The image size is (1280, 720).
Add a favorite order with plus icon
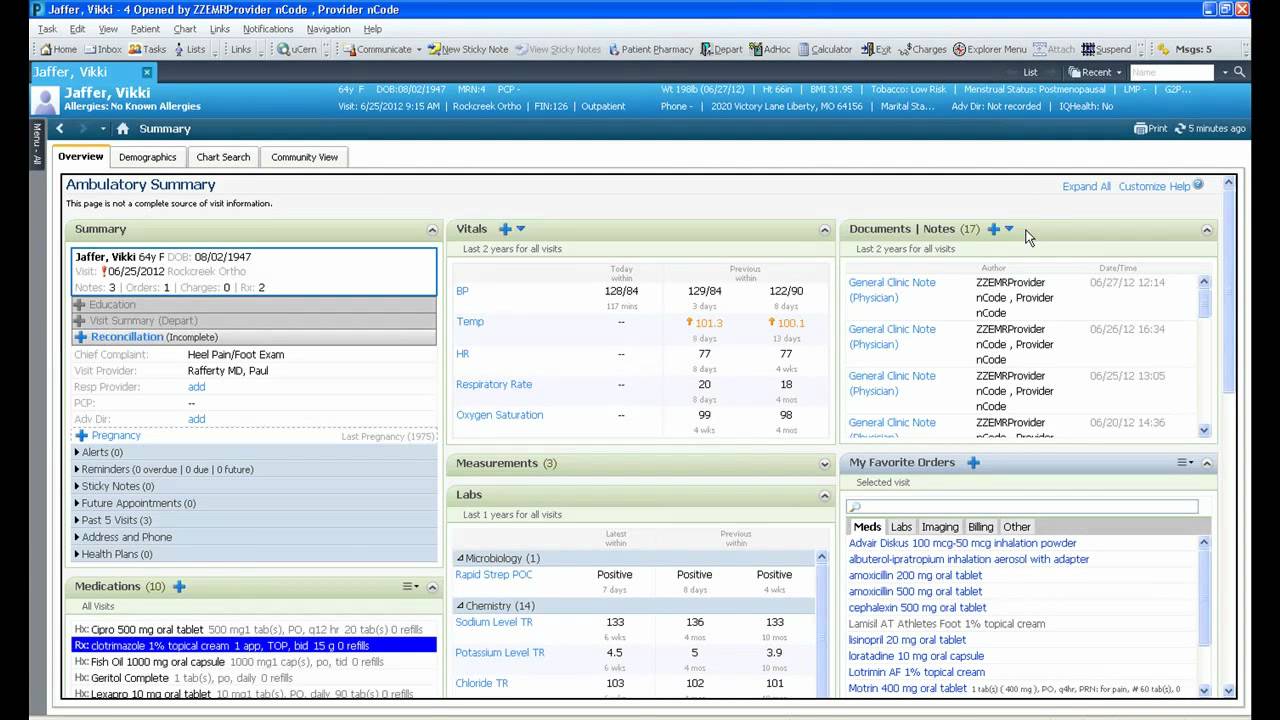tap(973, 463)
